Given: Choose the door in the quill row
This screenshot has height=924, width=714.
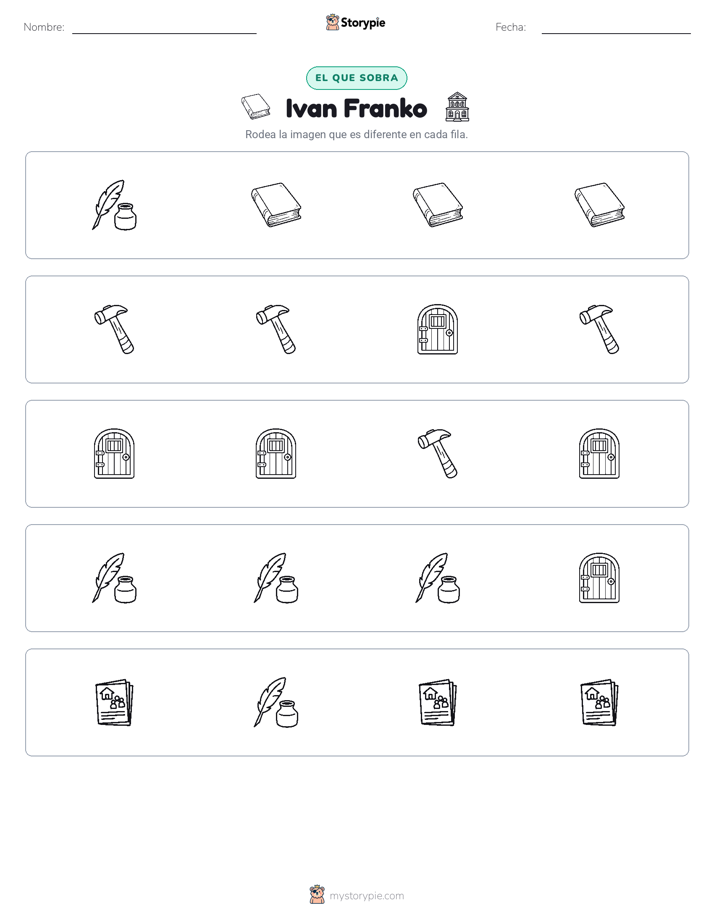Looking at the screenshot, I should 599,578.
